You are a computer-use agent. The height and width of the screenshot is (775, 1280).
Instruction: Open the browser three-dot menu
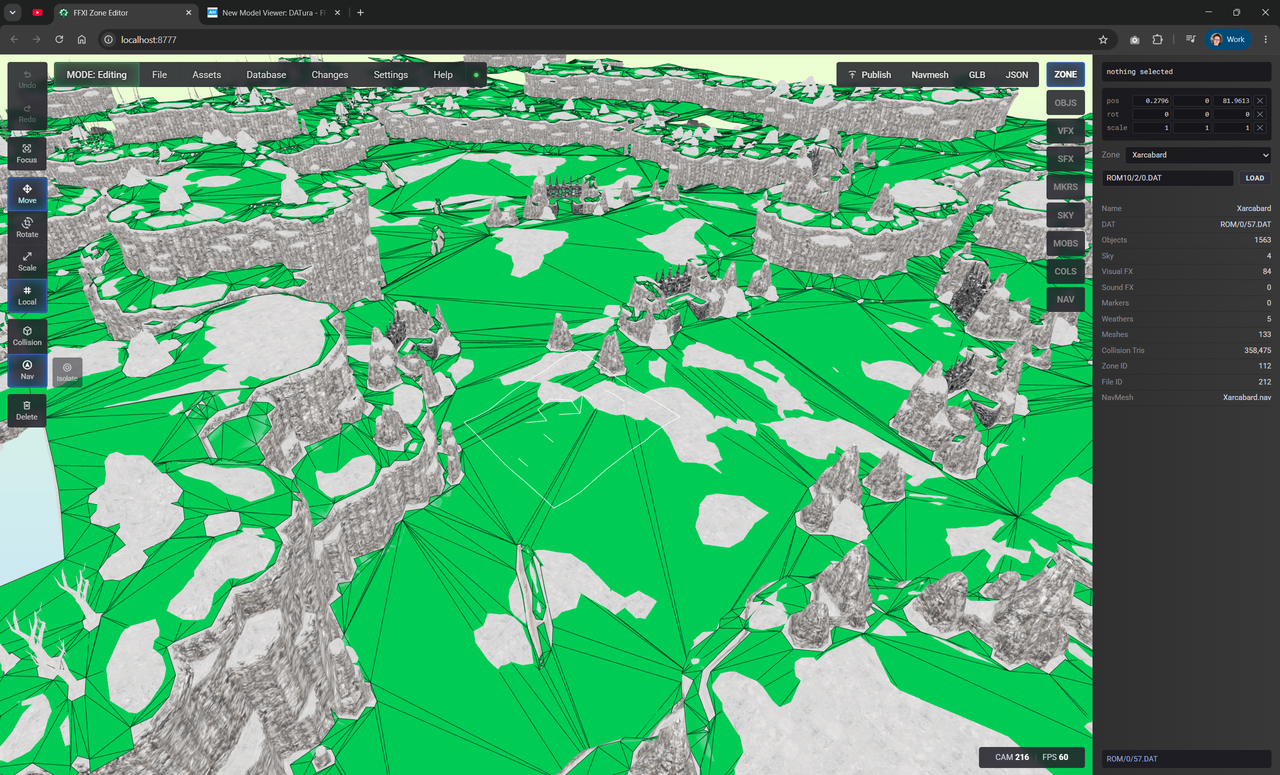click(1265, 39)
